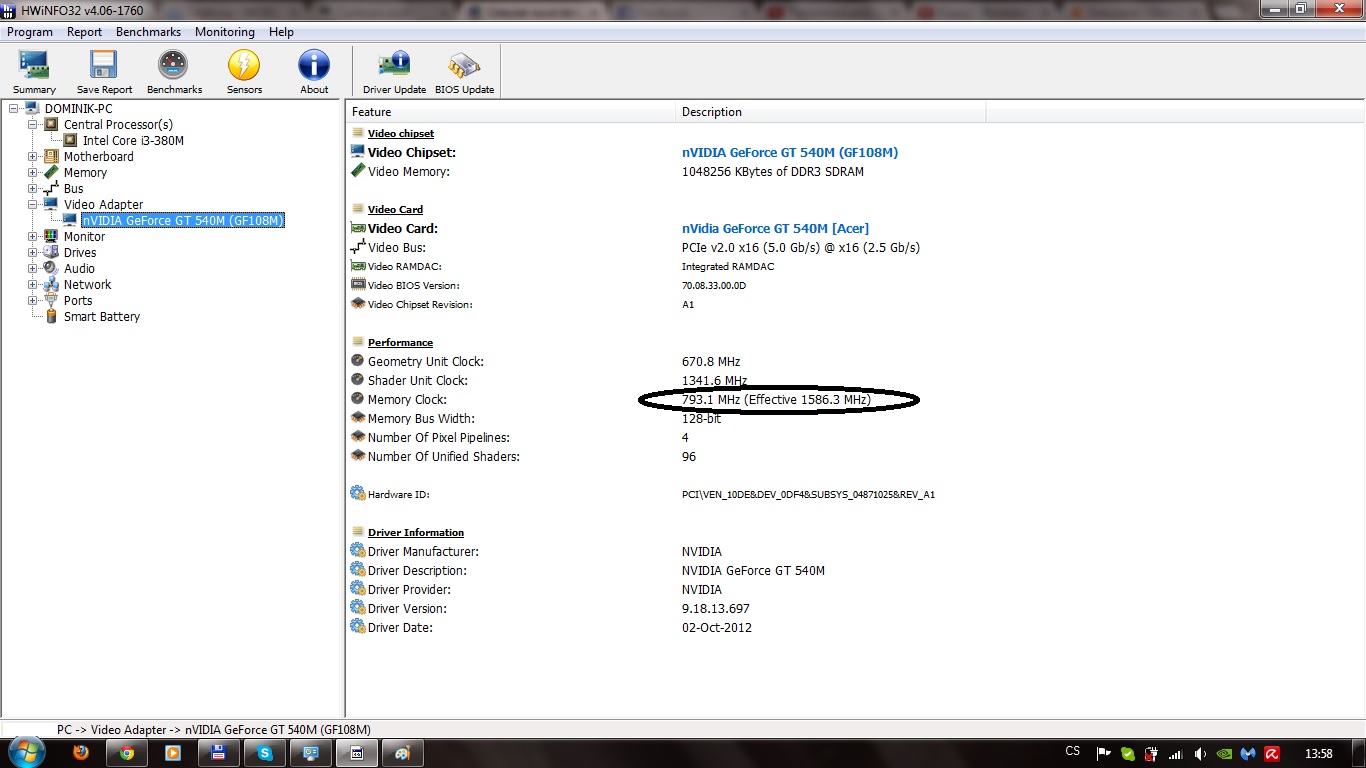Open the About info icon
This screenshot has width=1366, height=768.
pos(314,72)
